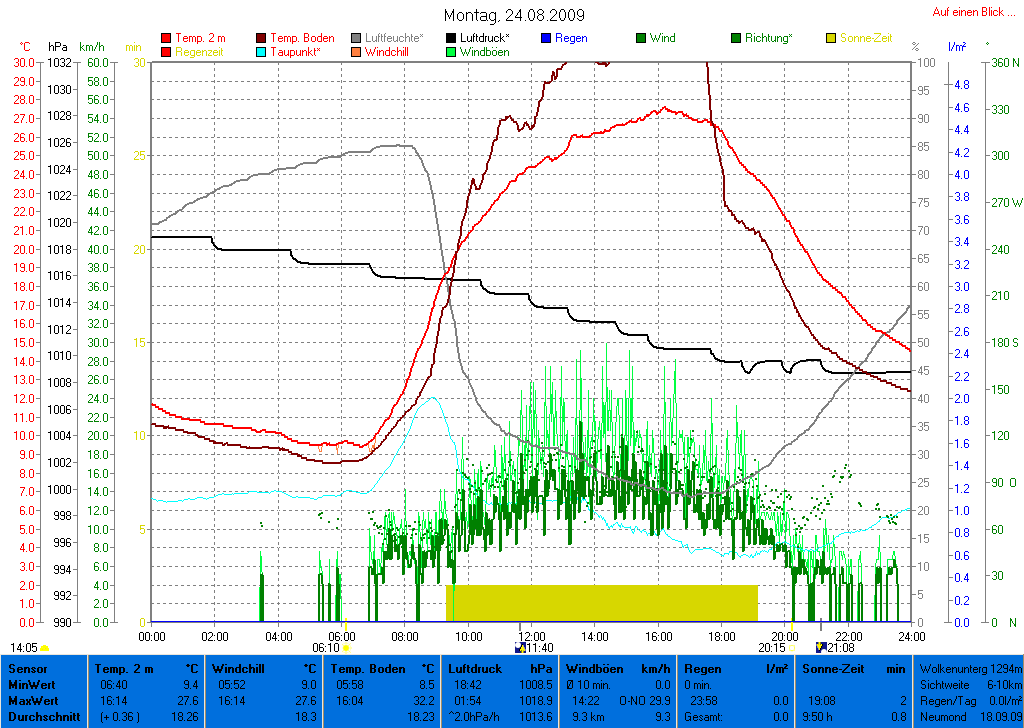This screenshot has width=1024, height=728.
Task: Click the green Wind legend square
Action: click(x=641, y=38)
